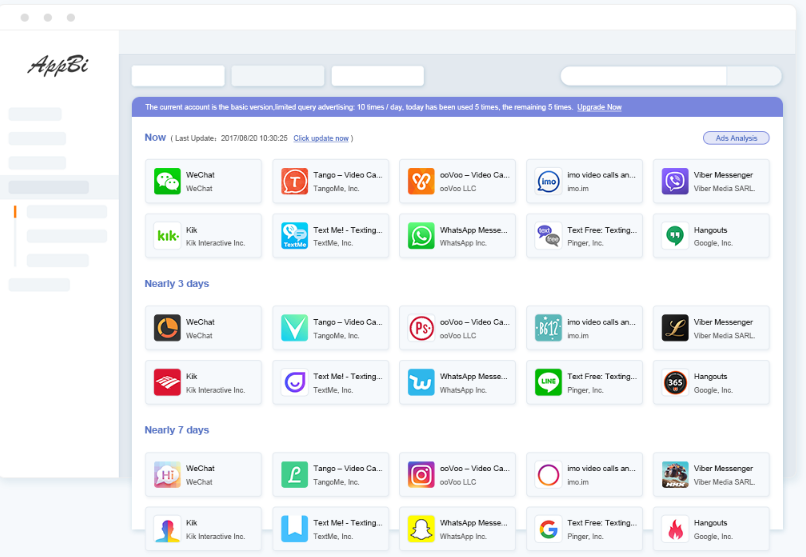Image resolution: width=806 pixels, height=557 pixels.
Task: Focus the search input field at top right
Action: pyautogui.click(x=644, y=76)
